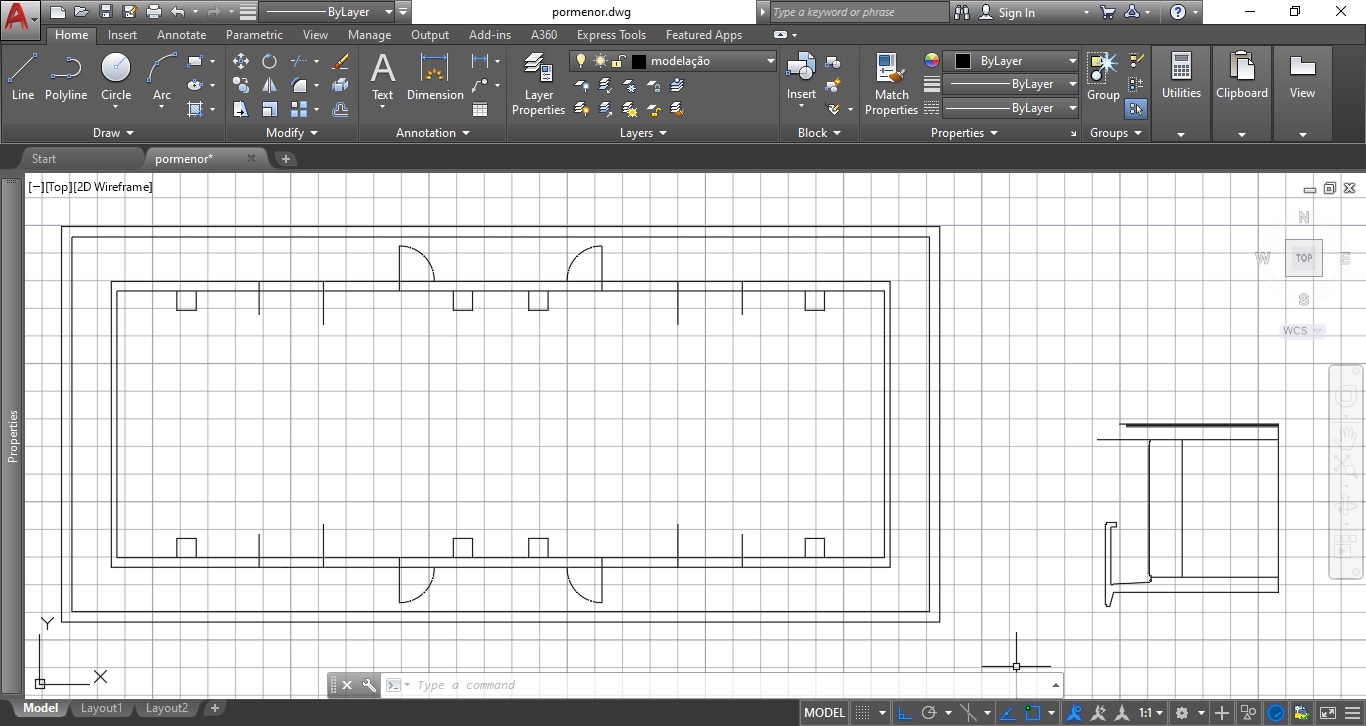Toggle Ortho mode in status bar
The width and height of the screenshot is (1366, 726).
coord(904,713)
